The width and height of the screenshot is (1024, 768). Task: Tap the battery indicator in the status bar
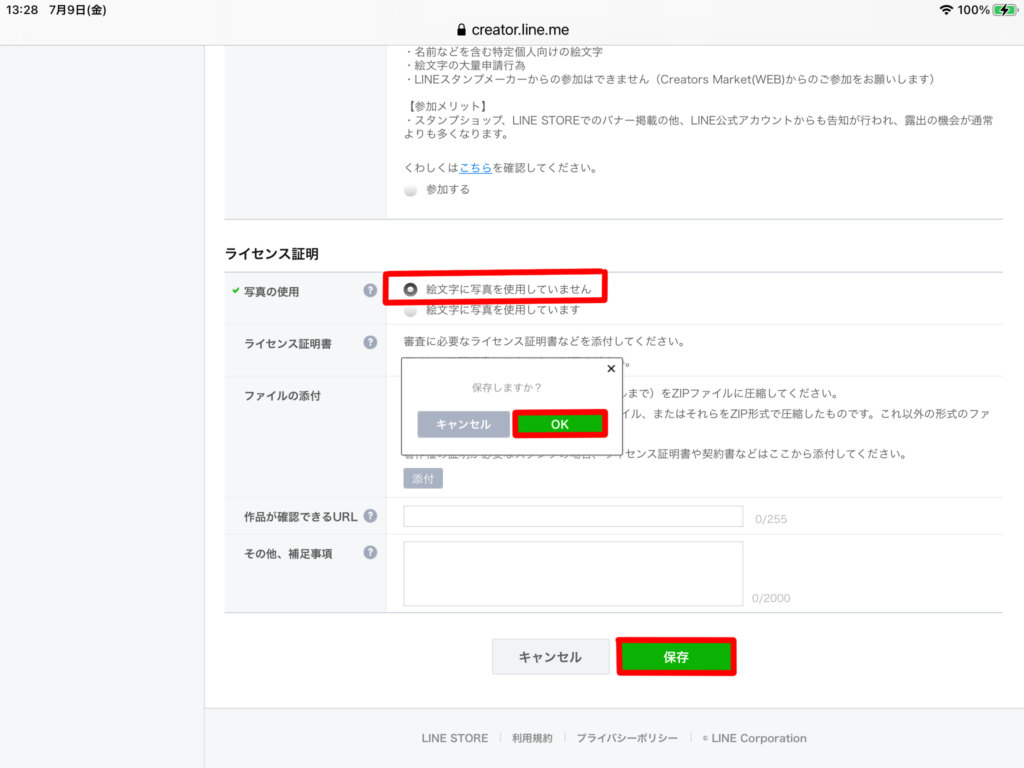pyautogui.click(x=1005, y=8)
